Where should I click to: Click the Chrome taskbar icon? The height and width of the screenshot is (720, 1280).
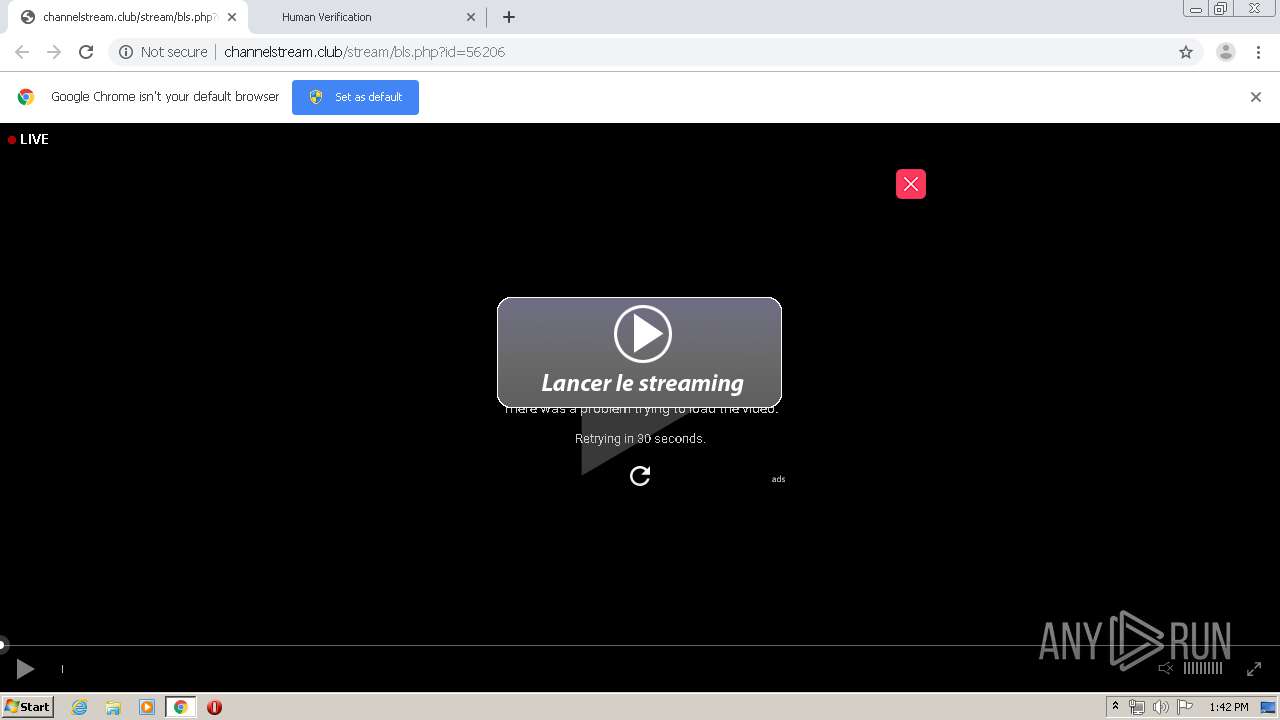pos(180,707)
